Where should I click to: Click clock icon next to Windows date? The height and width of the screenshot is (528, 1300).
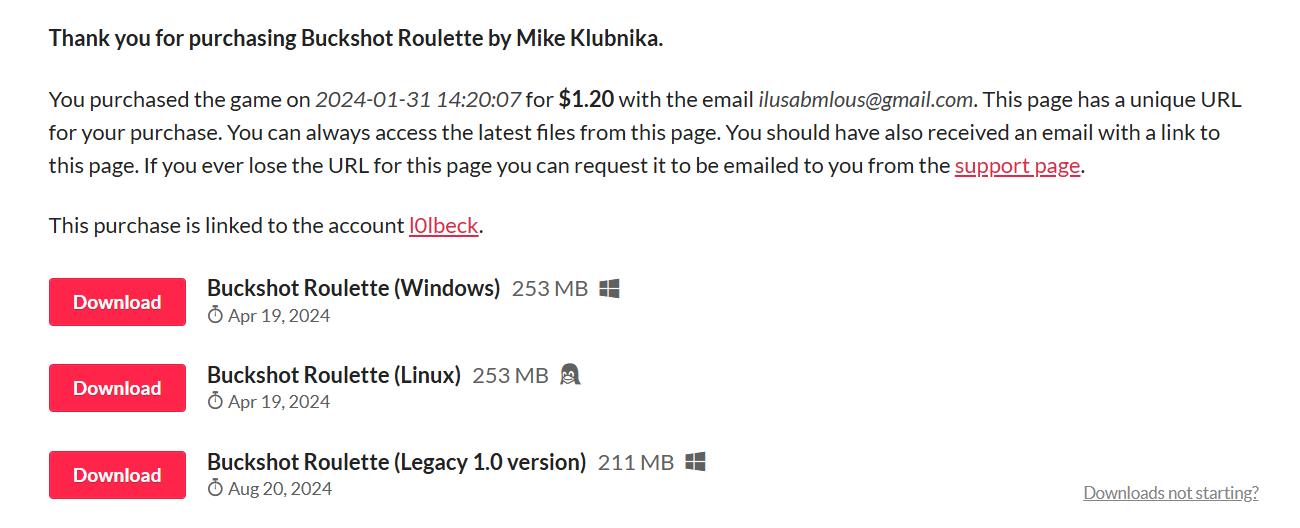(x=215, y=315)
